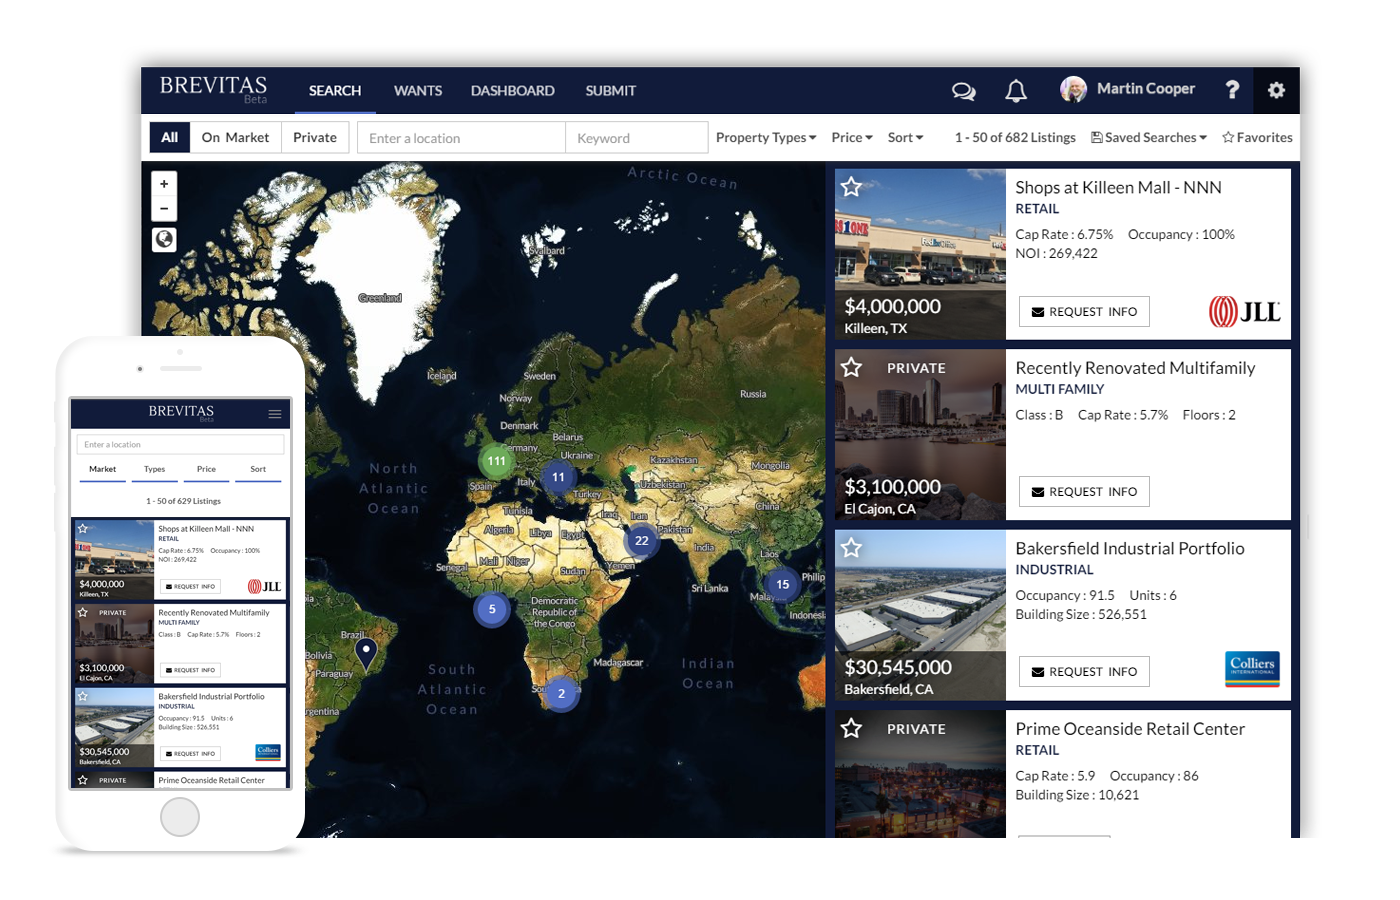
Task: Open the notifications bell
Action: pyautogui.click(x=1016, y=91)
